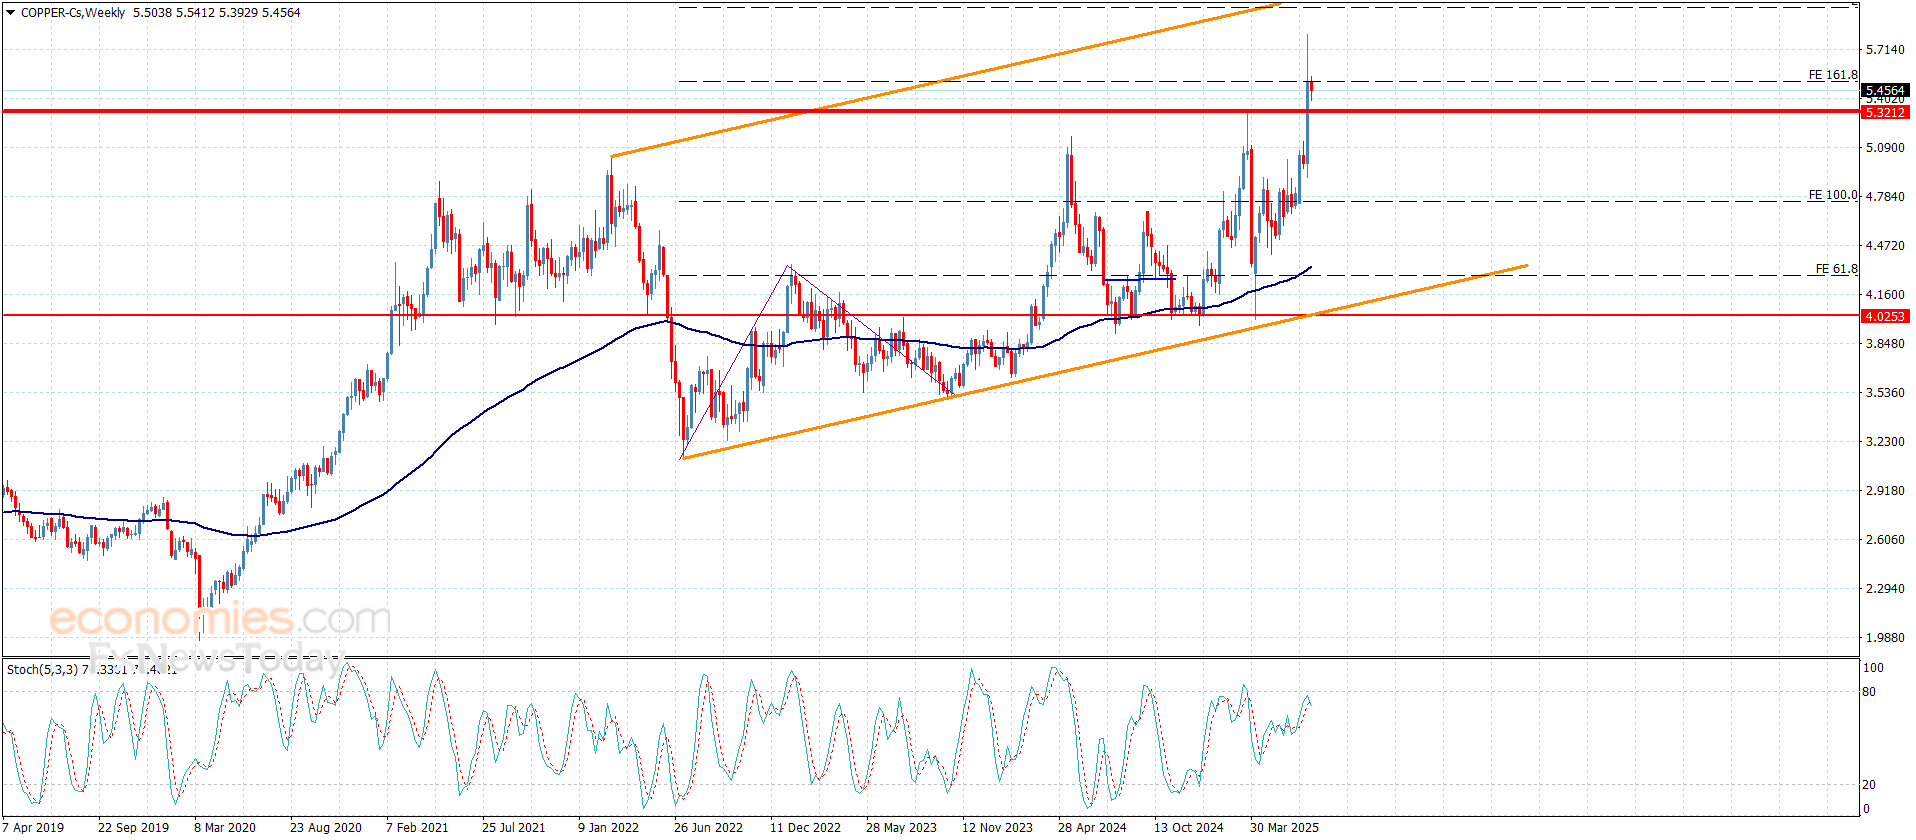
Task: Click the 12 Nov 2023 date label
Action: tap(997, 827)
